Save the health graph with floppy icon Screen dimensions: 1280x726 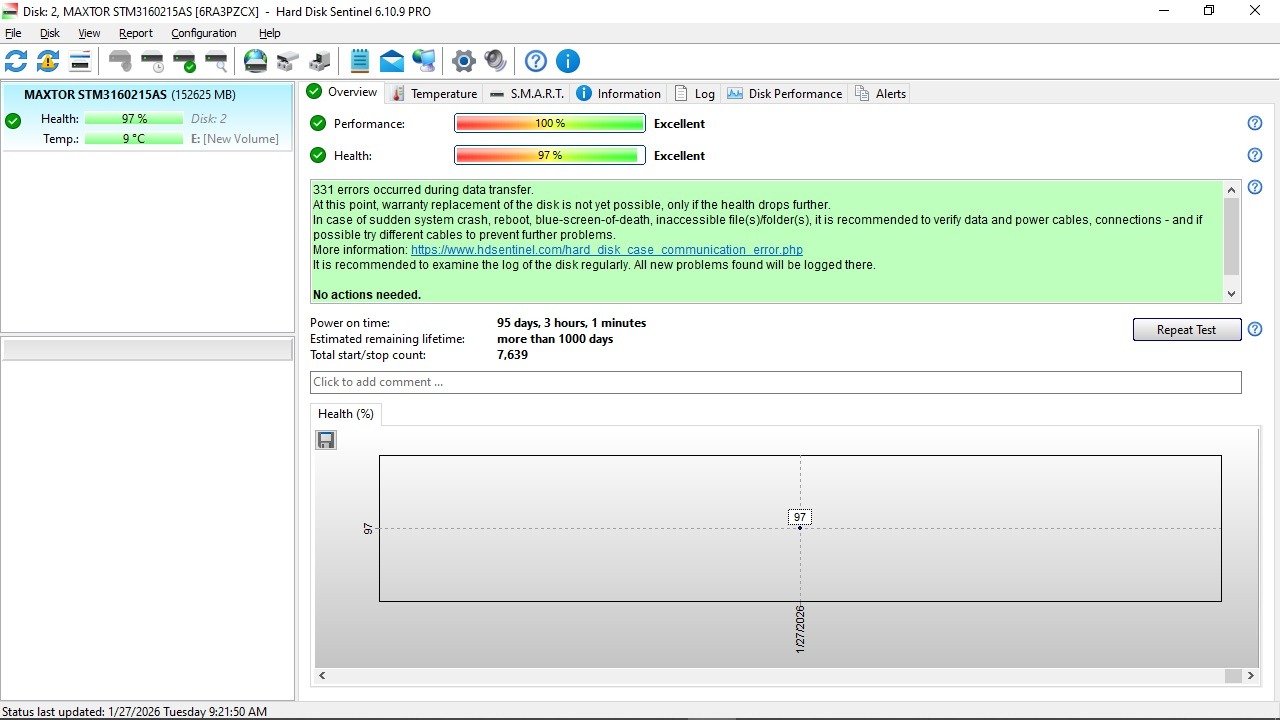point(326,440)
